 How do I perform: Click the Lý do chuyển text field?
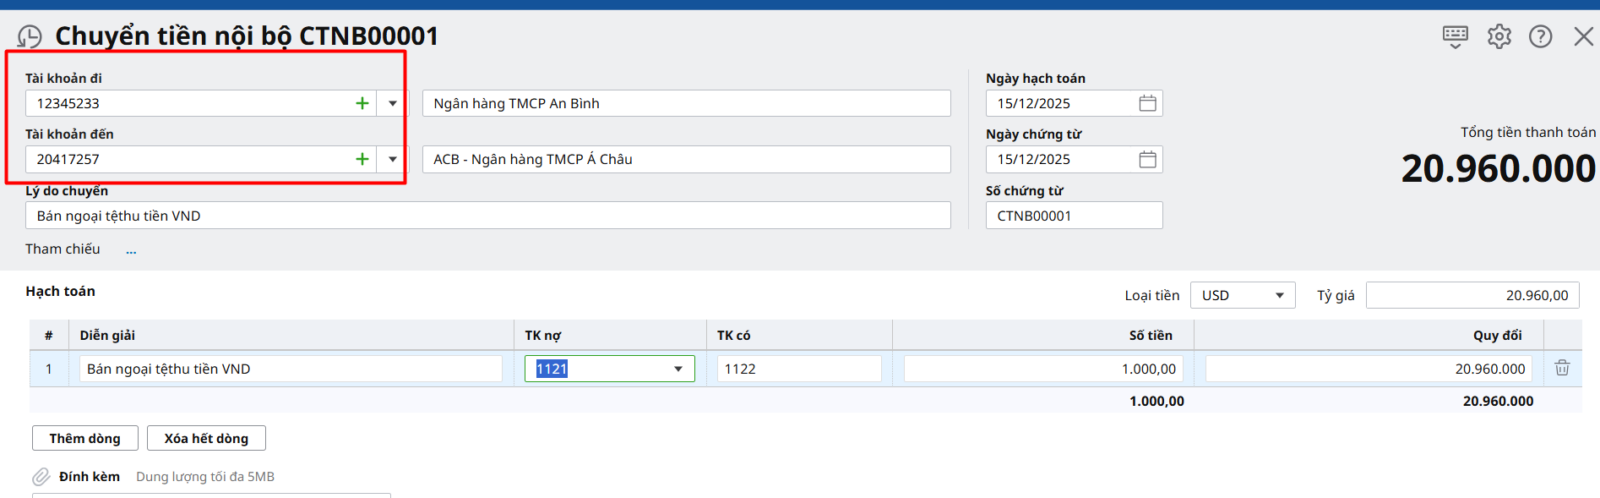pyautogui.click(x=487, y=216)
